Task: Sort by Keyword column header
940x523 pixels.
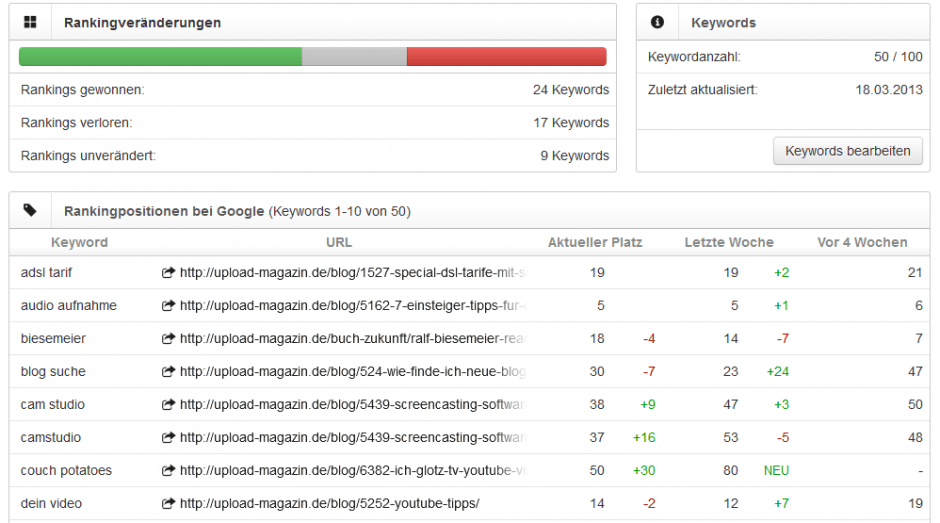Action: (x=79, y=242)
